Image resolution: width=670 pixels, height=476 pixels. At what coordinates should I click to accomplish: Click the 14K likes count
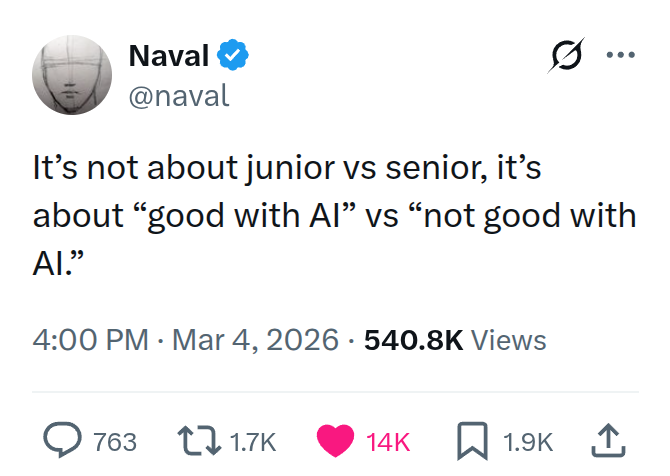(386, 441)
